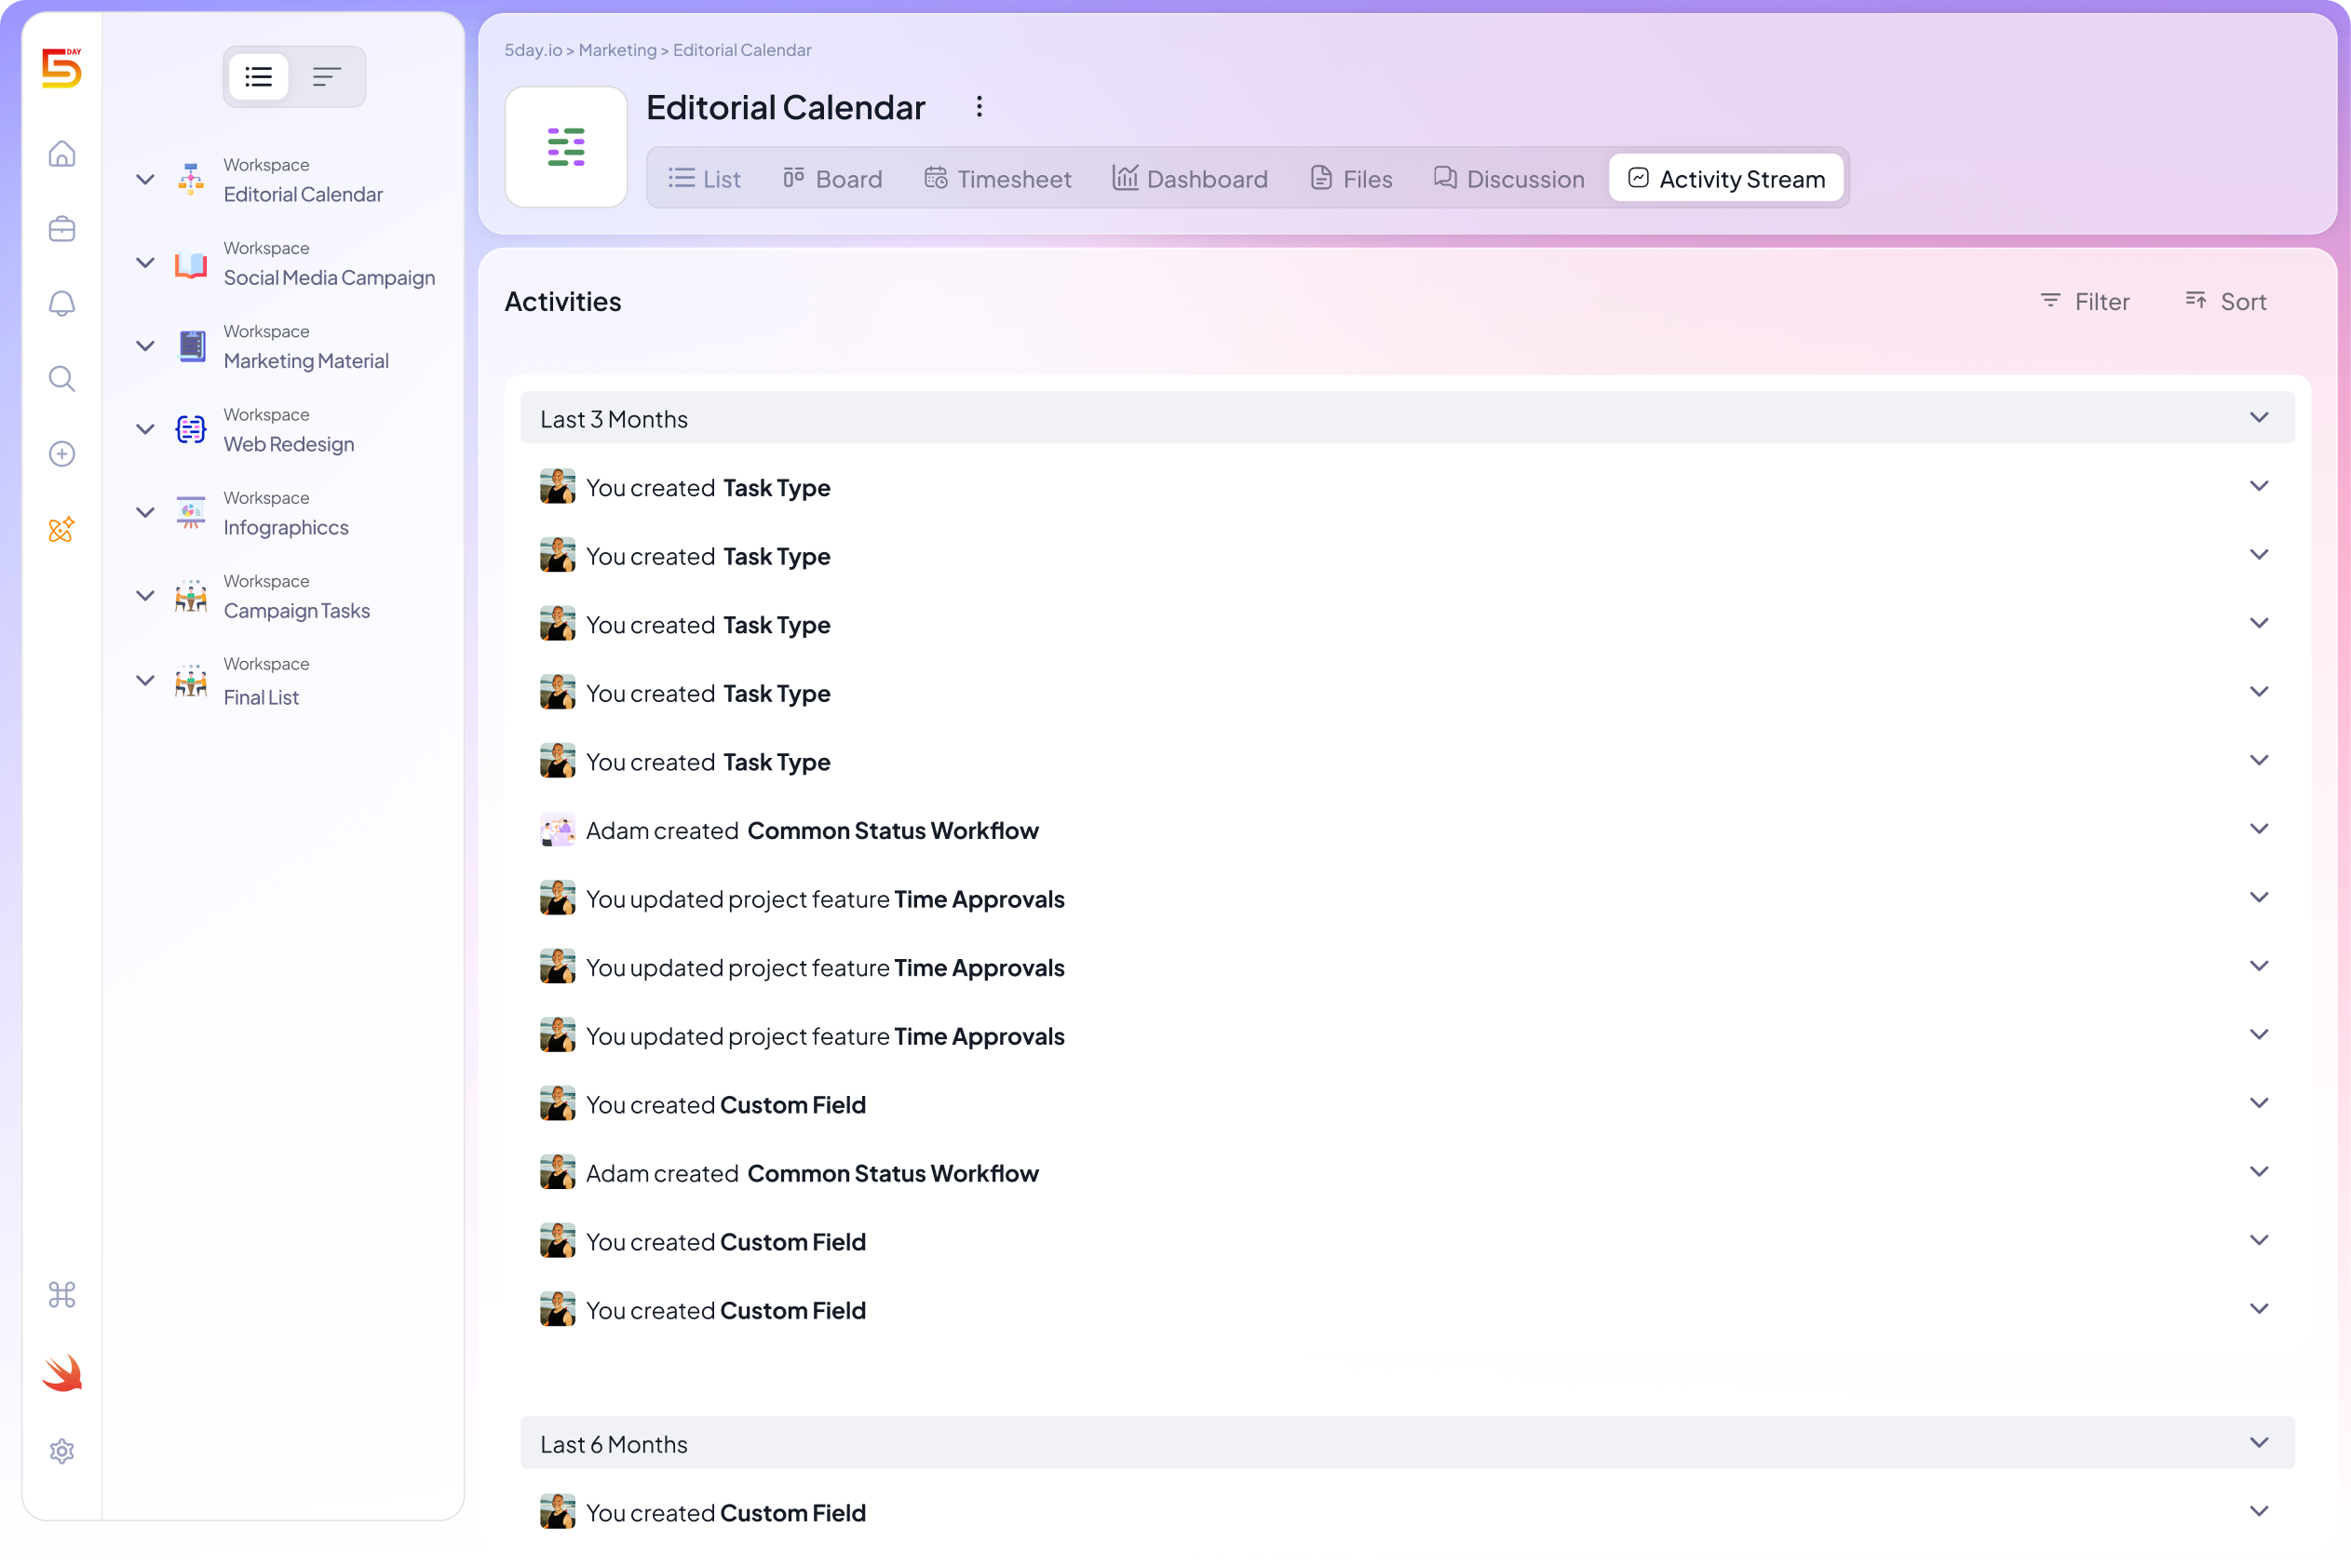Click the orange AI sparkle icon in sidebar
The image size is (2351, 1568).
61,530
